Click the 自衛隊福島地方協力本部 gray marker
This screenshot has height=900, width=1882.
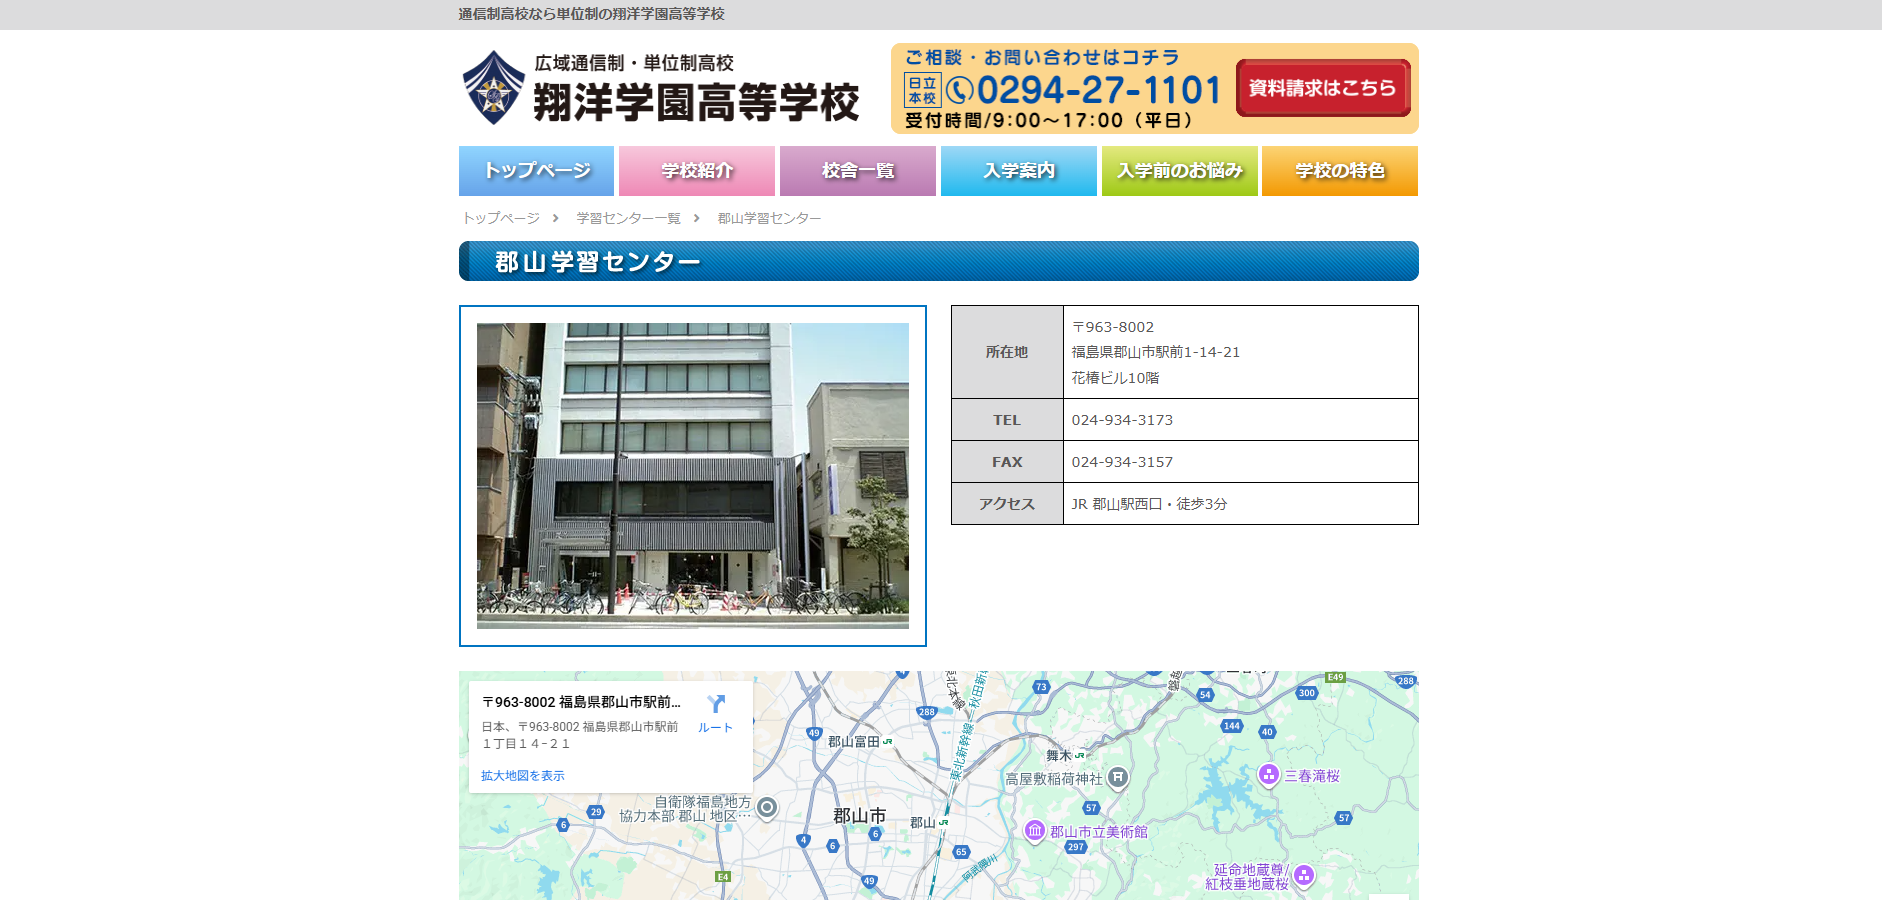point(767,807)
